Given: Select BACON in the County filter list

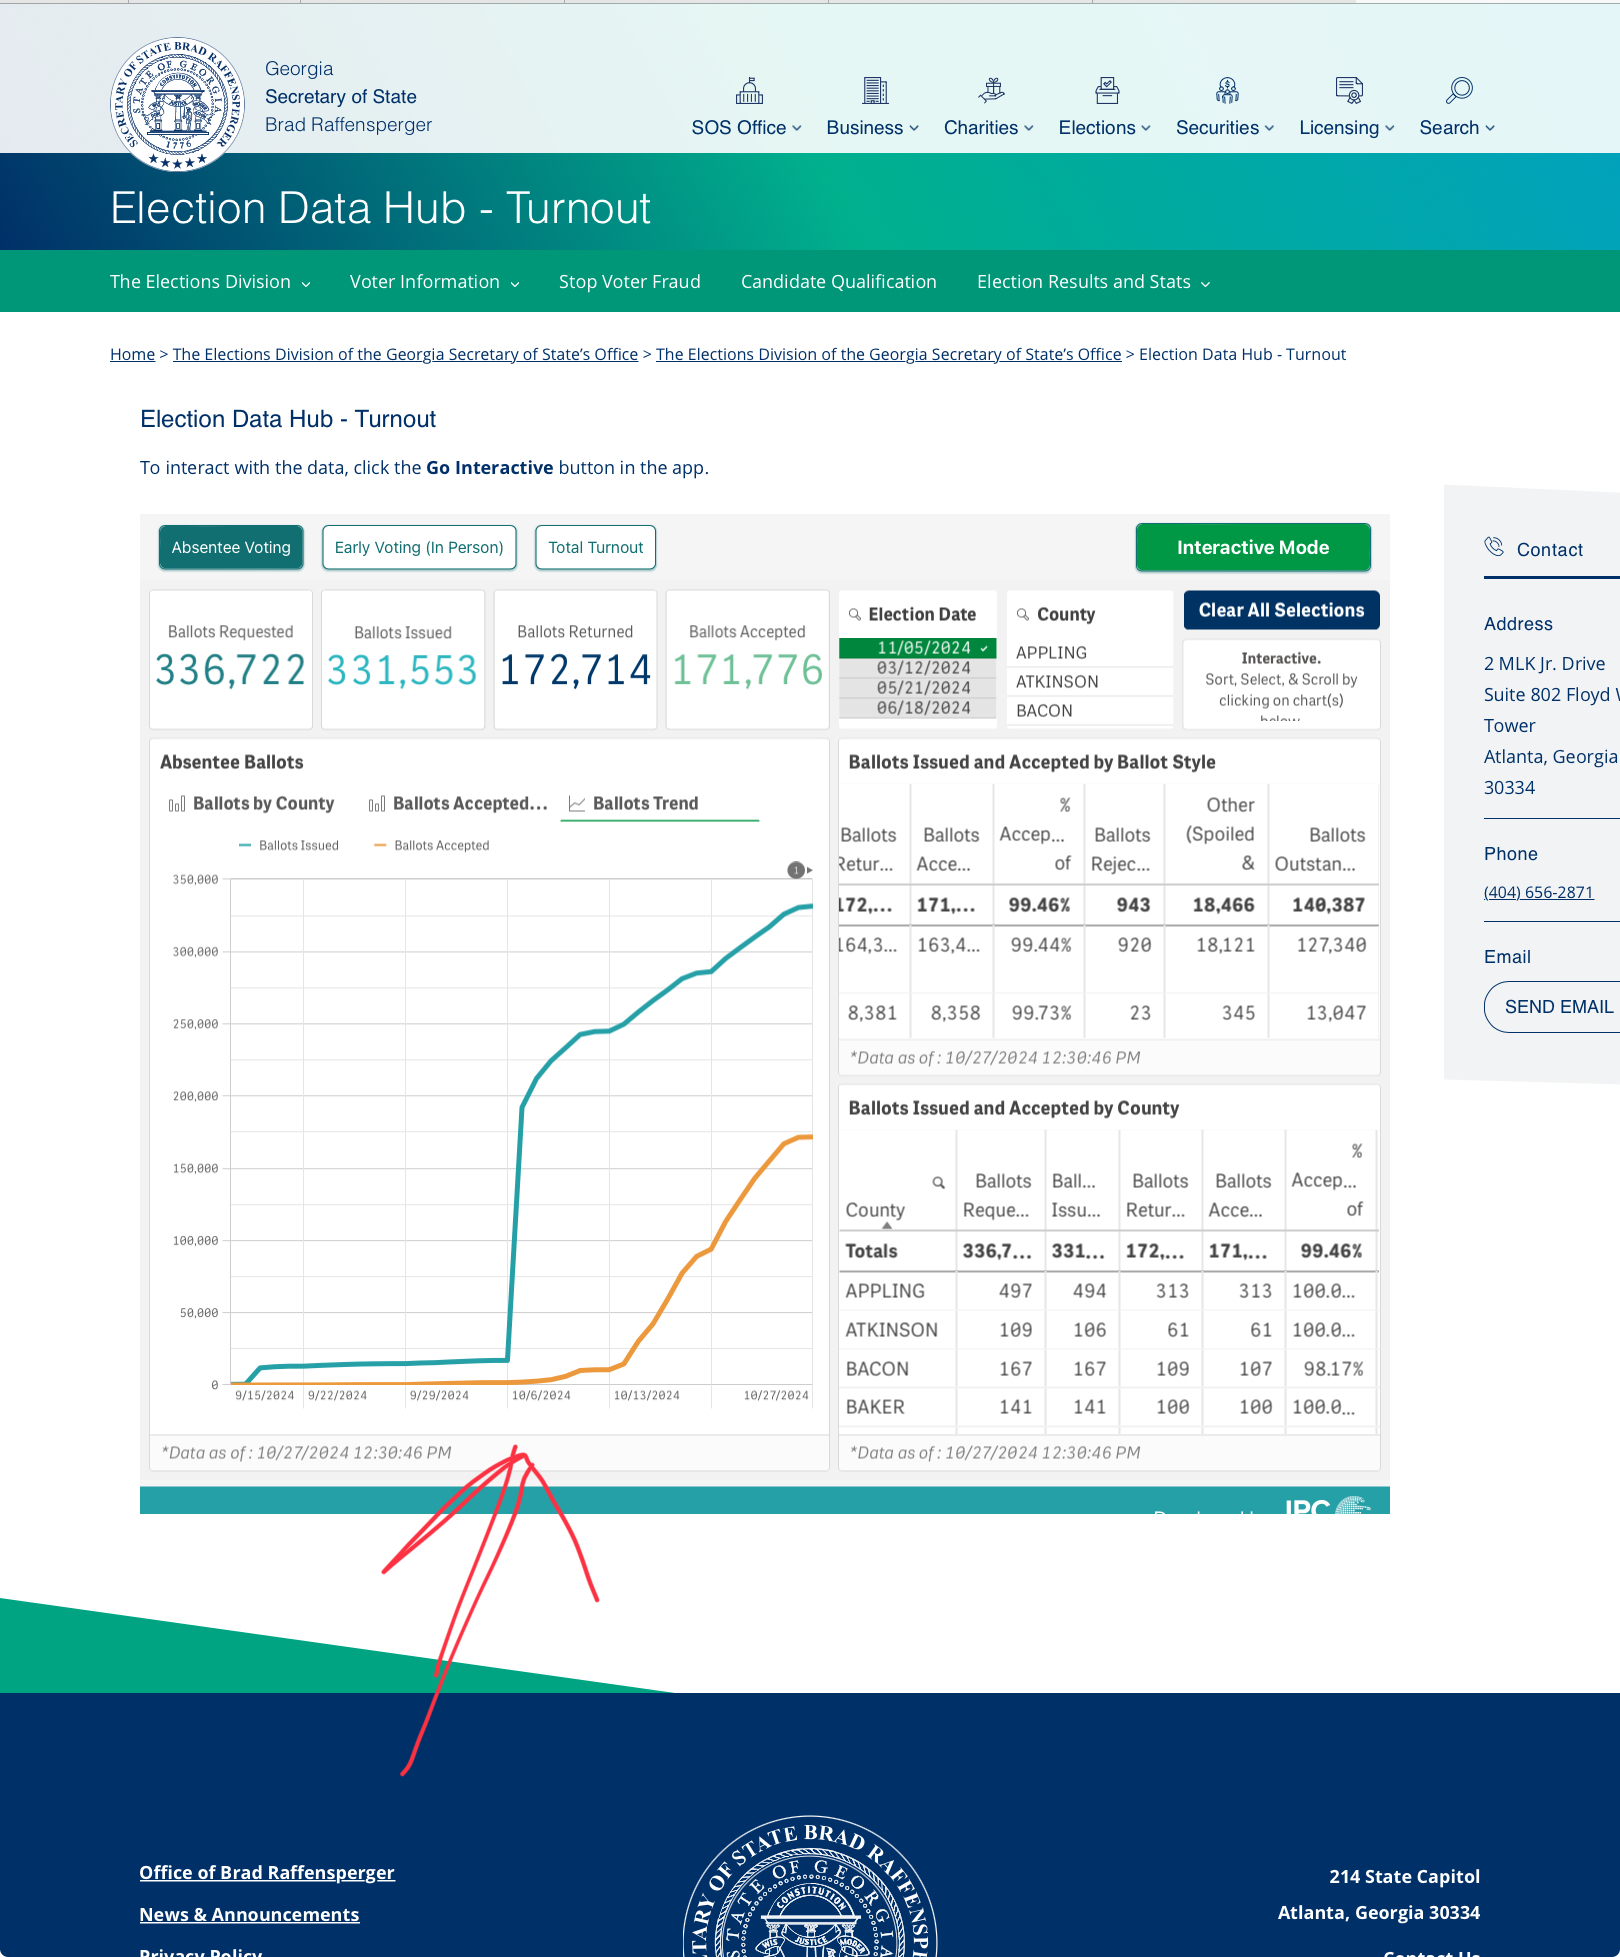Looking at the screenshot, I should pos(1090,710).
